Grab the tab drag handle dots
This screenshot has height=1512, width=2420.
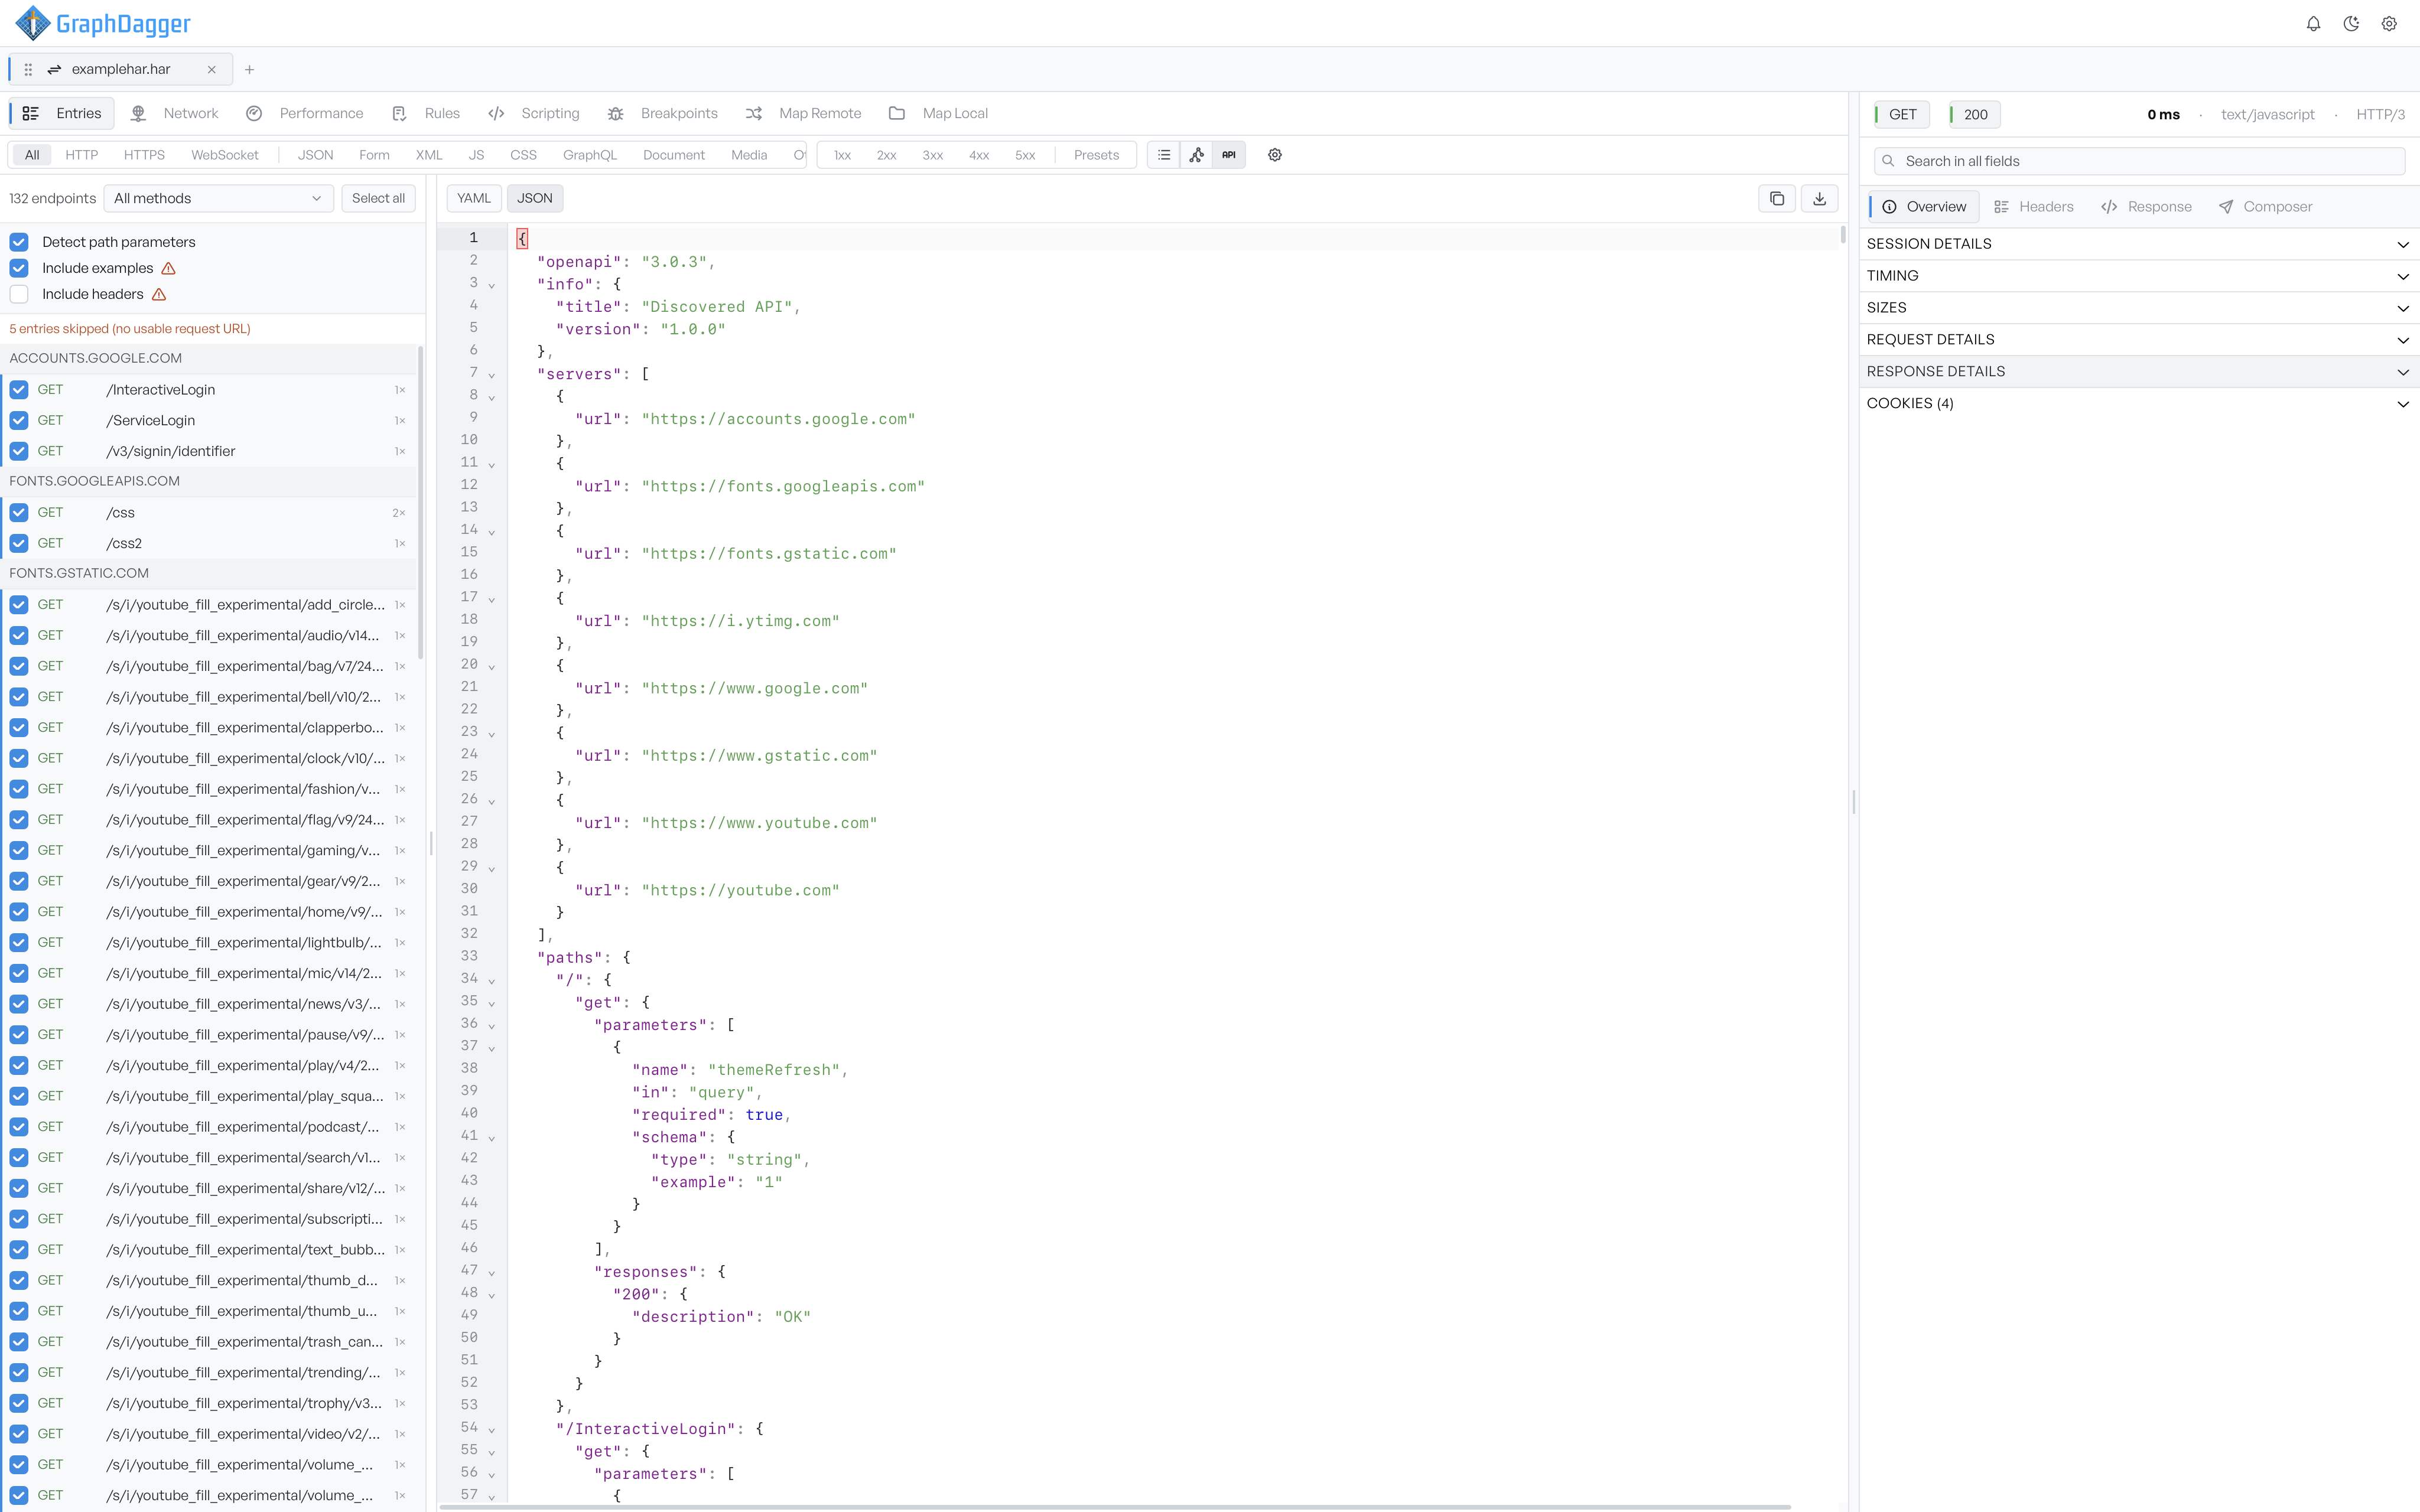(28, 70)
